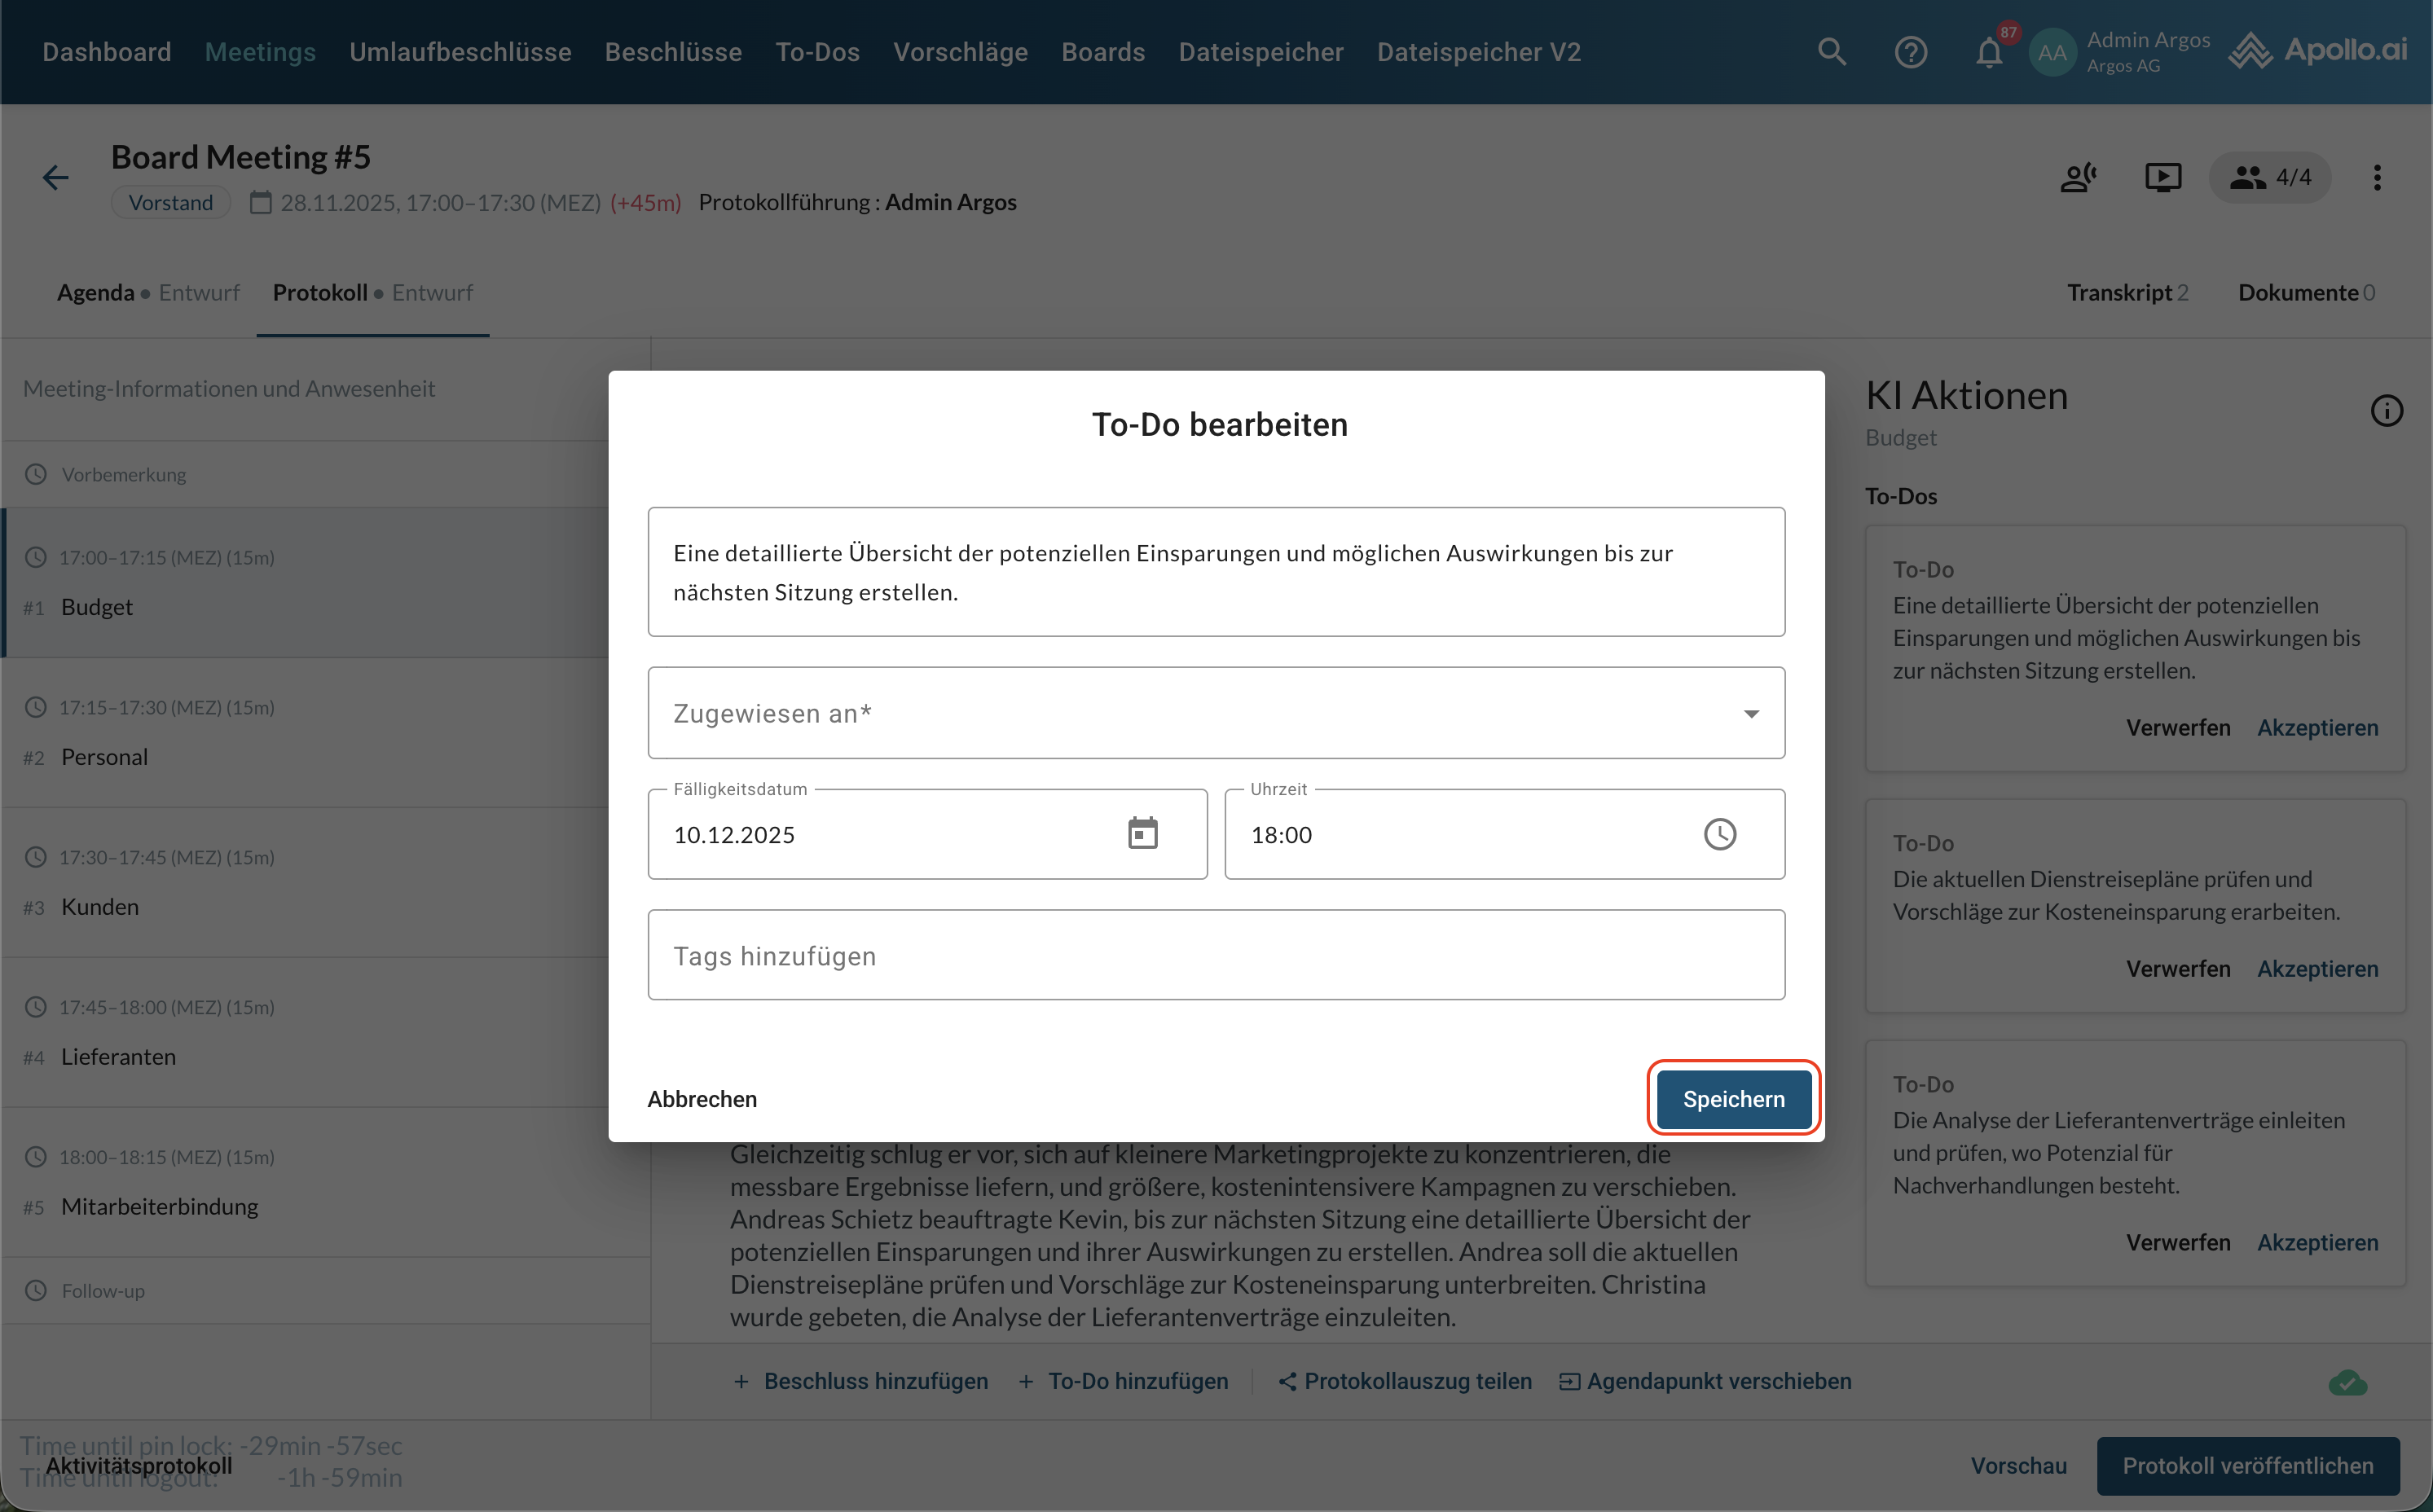Click Protokoll veröffentlichen button
This screenshot has height=1512, width=2433.
point(2247,1465)
